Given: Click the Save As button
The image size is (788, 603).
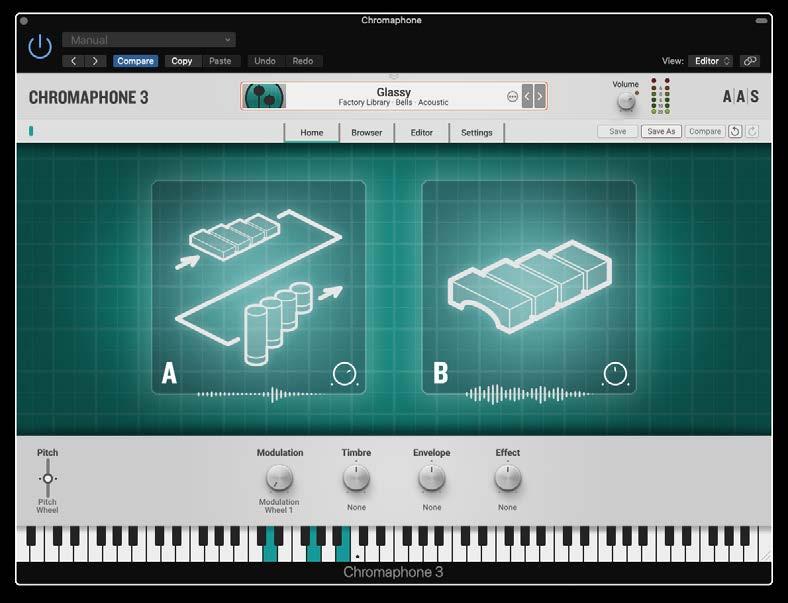Looking at the screenshot, I should [x=661, y=131].
